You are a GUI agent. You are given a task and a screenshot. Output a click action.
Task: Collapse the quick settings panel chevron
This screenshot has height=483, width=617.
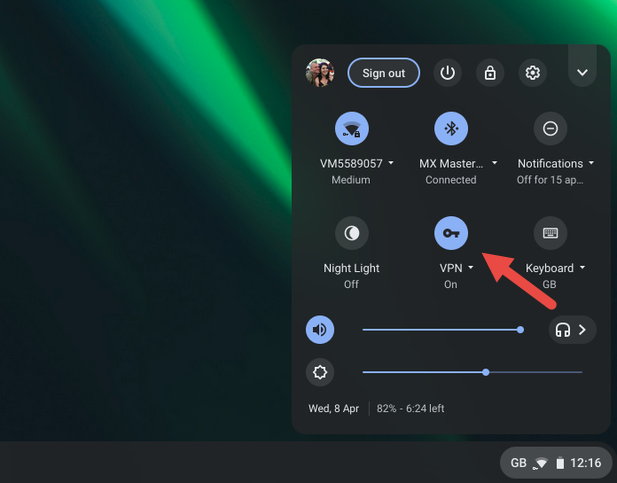(582, 72)
